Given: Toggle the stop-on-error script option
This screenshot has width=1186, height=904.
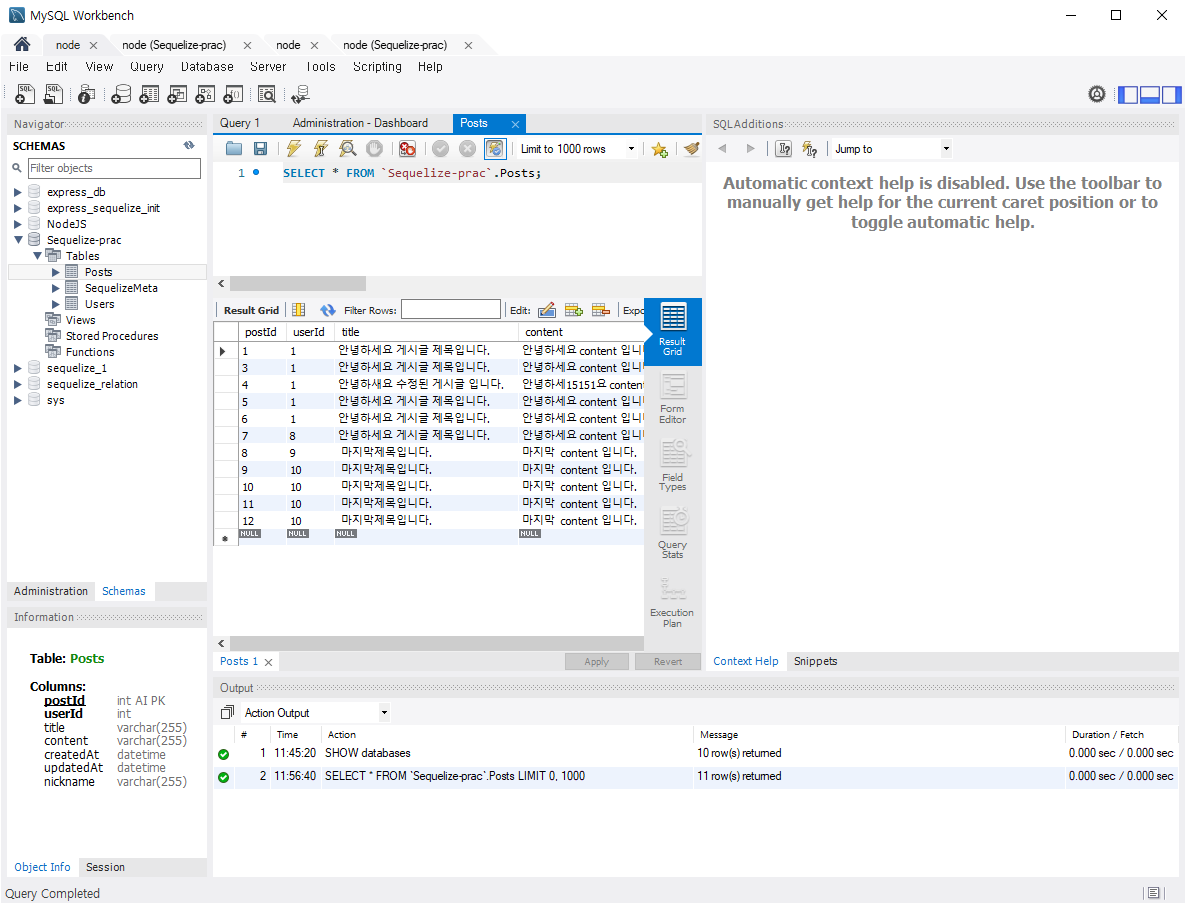Looking at the screenshot, I should point(408,149).
